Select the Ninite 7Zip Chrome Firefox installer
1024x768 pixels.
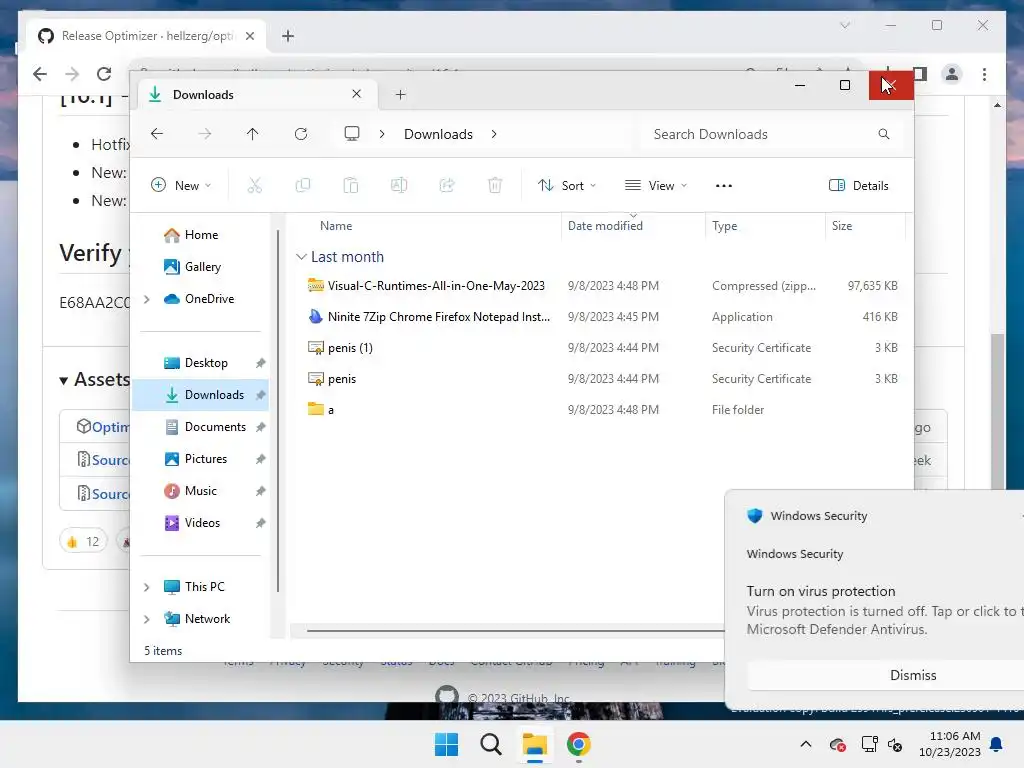pyautogui.click(x=601, y=317)
